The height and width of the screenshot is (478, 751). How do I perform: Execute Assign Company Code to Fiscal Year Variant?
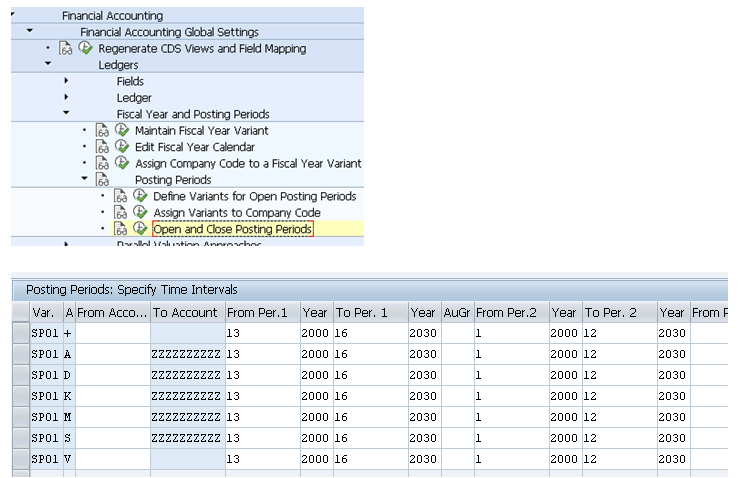pos(122,163)
